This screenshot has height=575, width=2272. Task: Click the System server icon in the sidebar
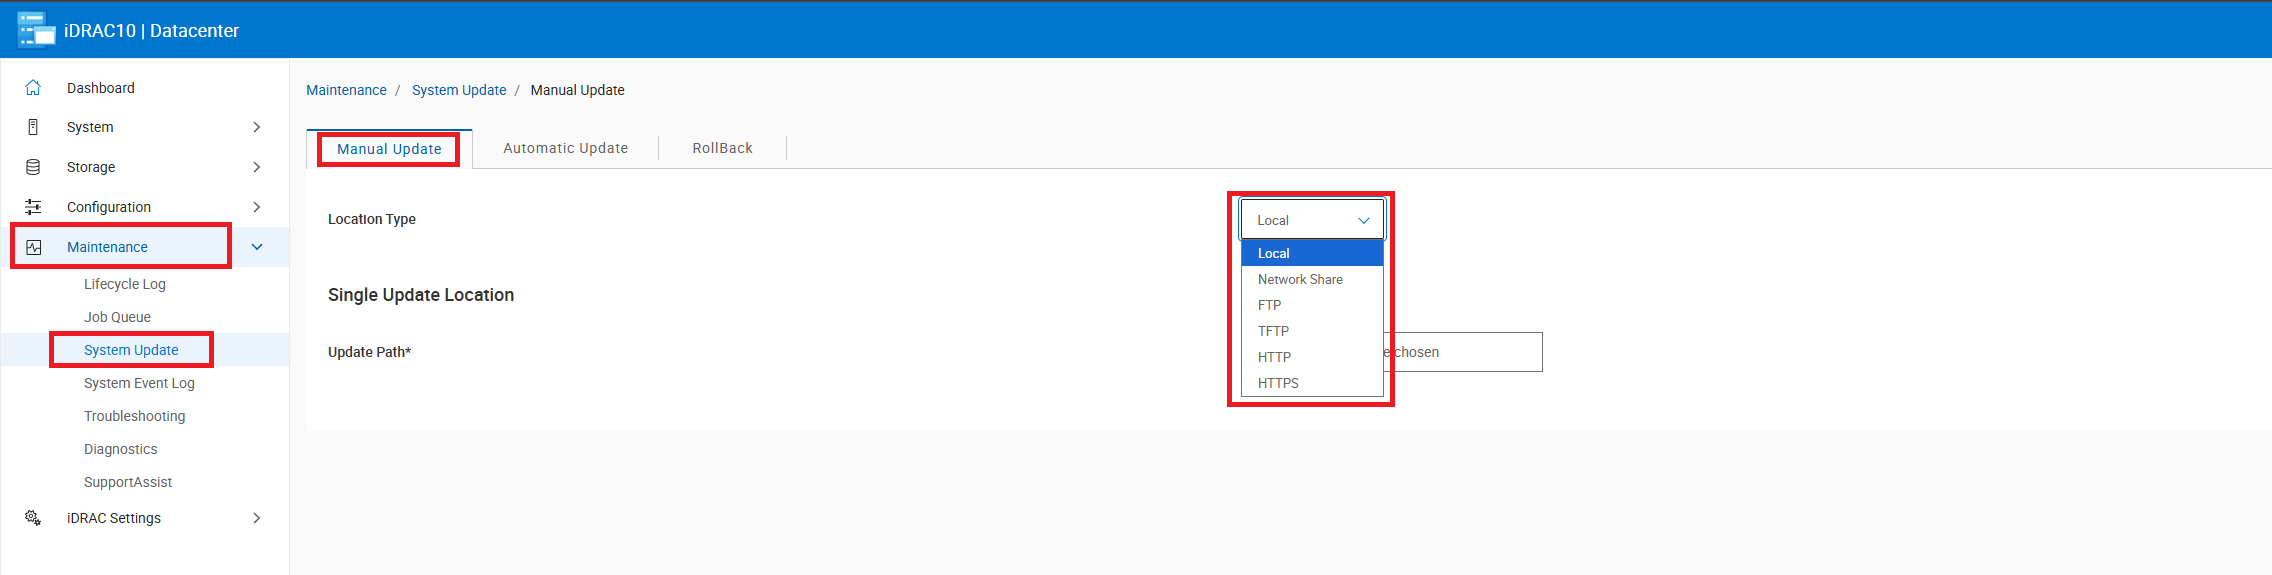point(33,127)
